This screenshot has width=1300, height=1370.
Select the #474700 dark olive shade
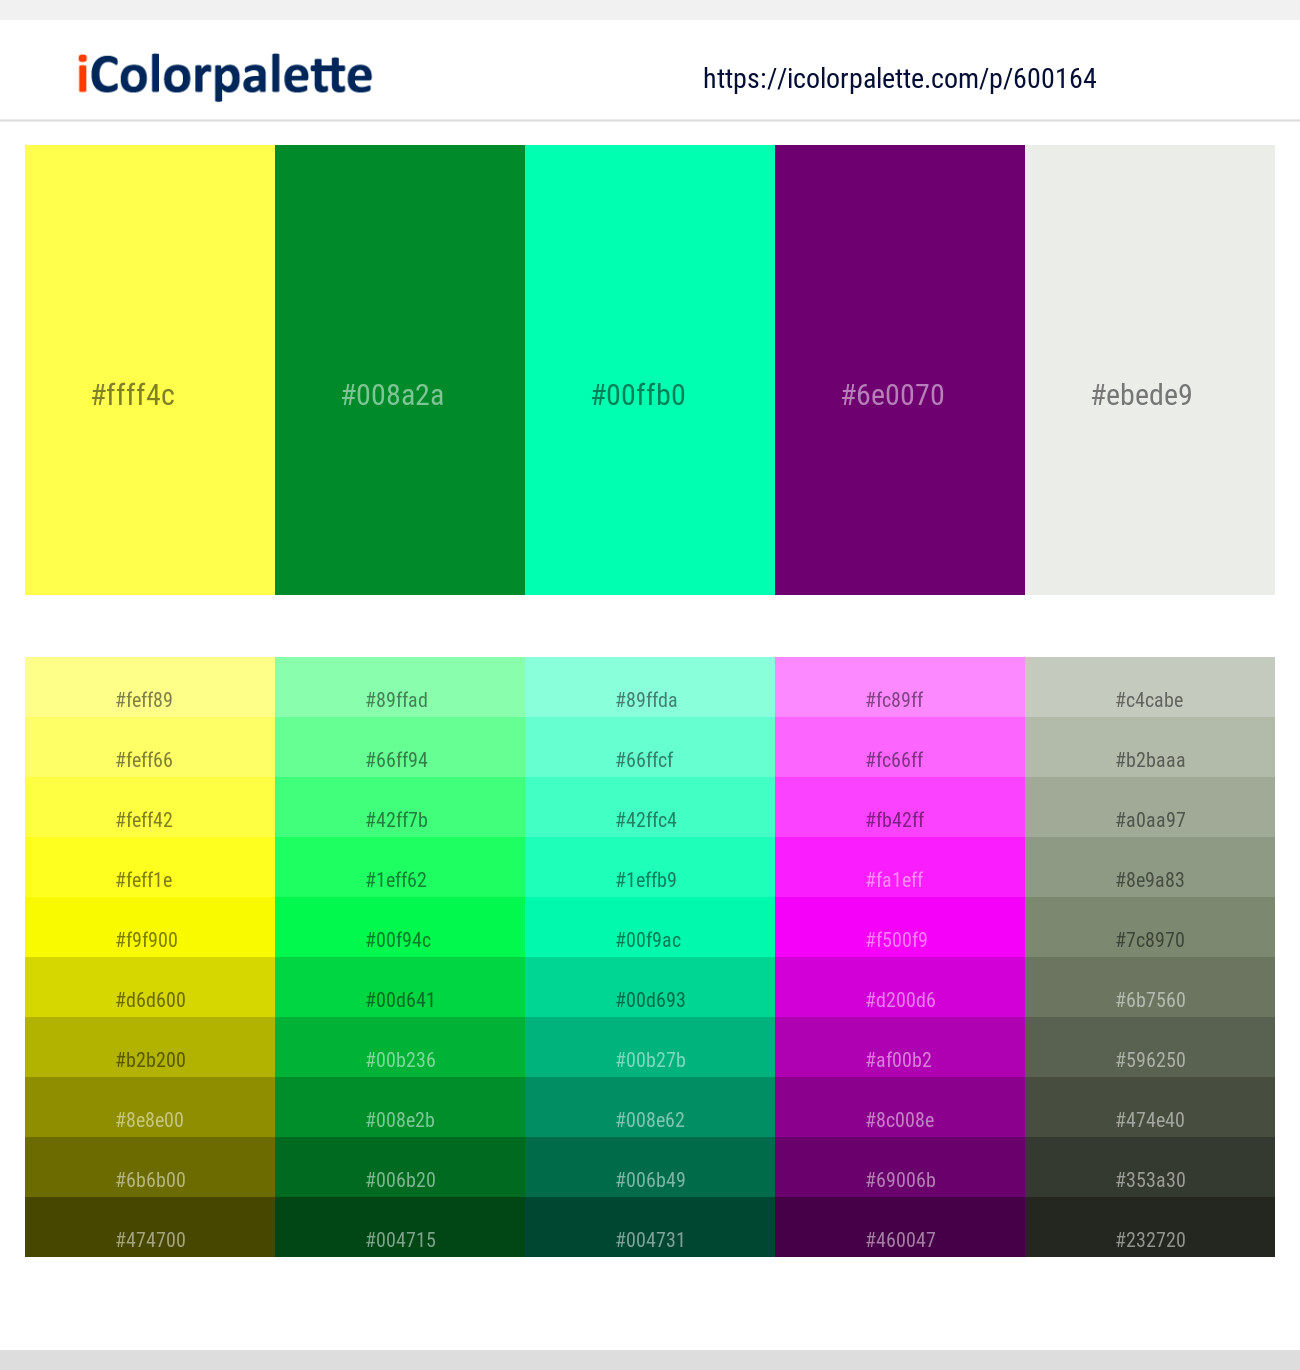coord(150,1227)
